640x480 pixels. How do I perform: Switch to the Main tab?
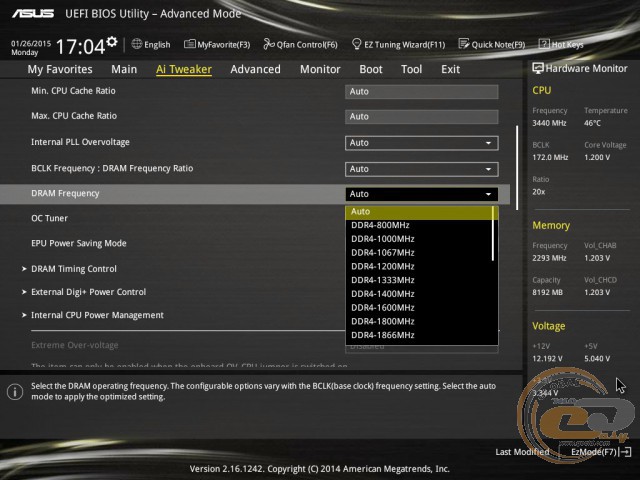tap(124, 69)
